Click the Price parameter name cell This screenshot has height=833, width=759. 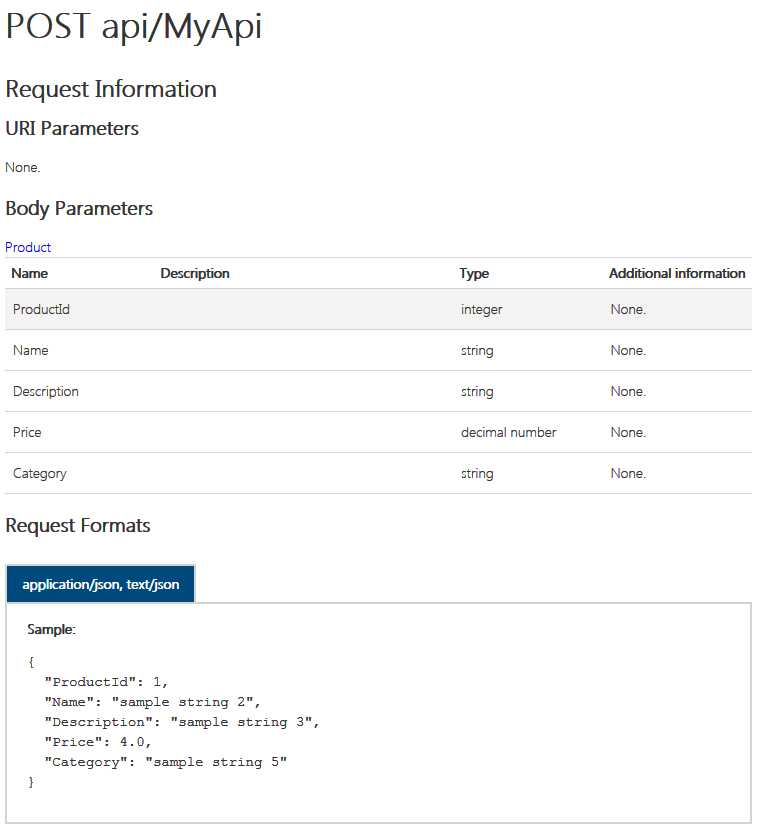(x=27, y=432)
